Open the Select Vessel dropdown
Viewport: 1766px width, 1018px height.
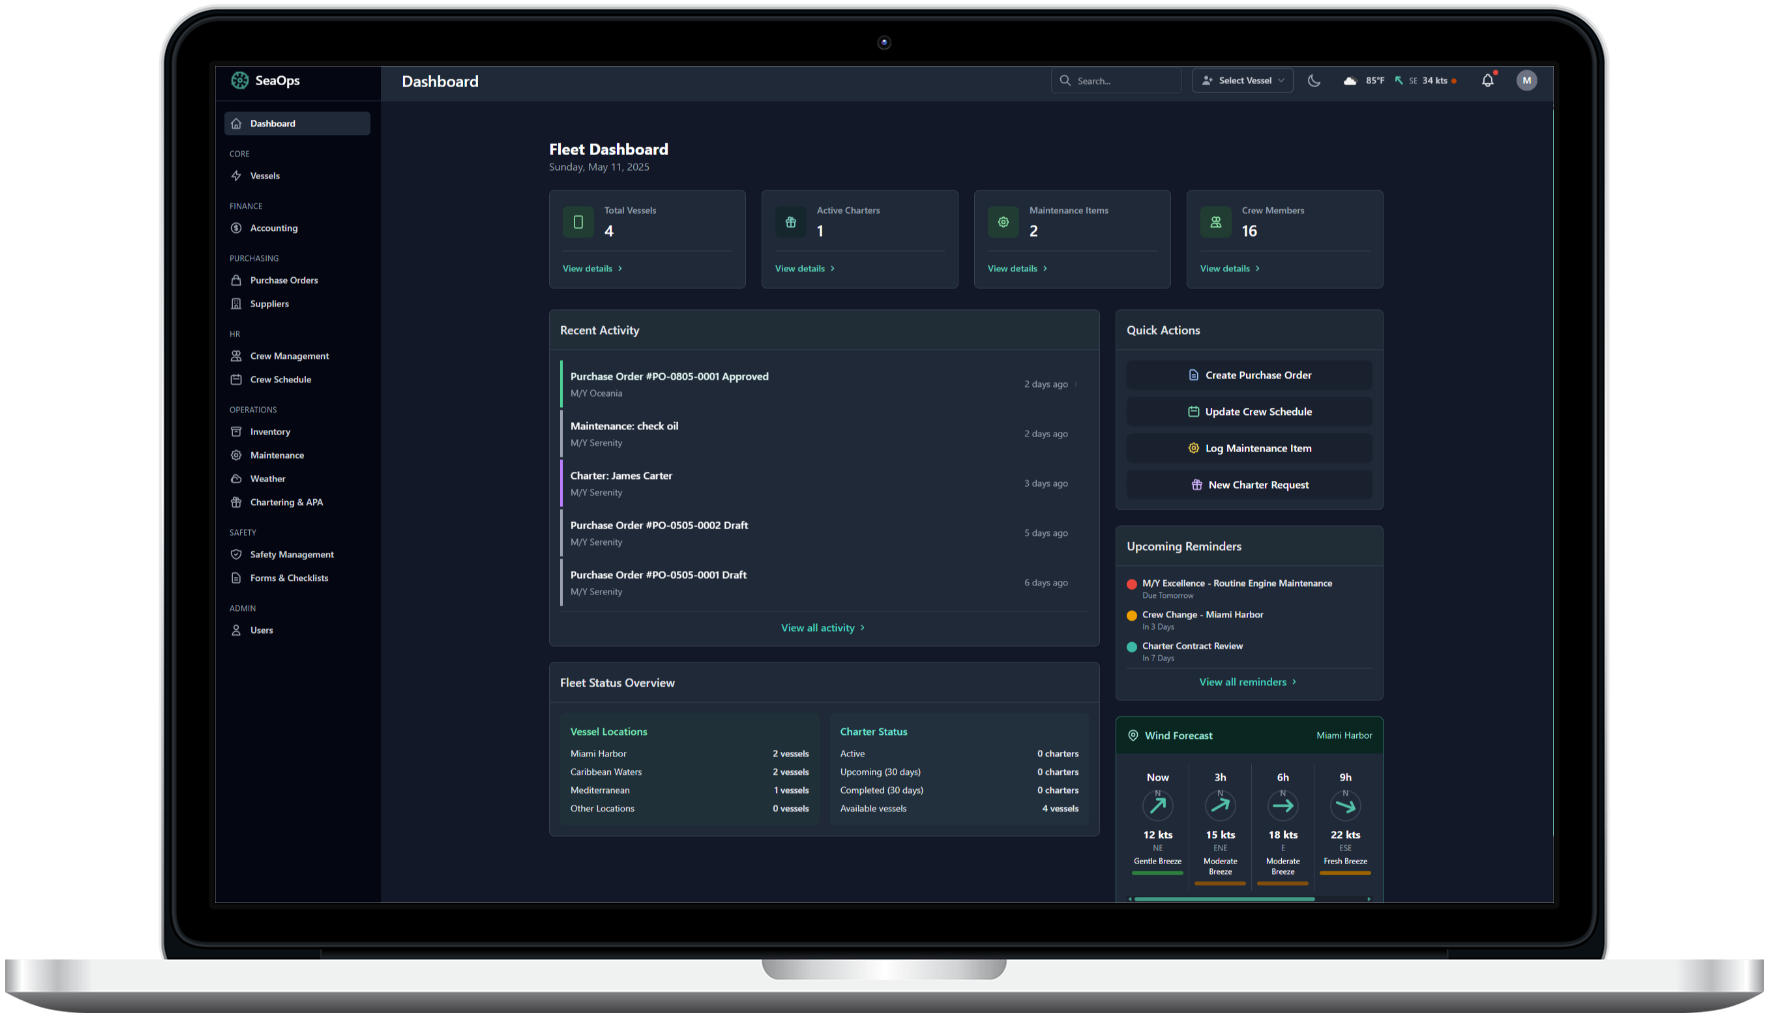1242,80
